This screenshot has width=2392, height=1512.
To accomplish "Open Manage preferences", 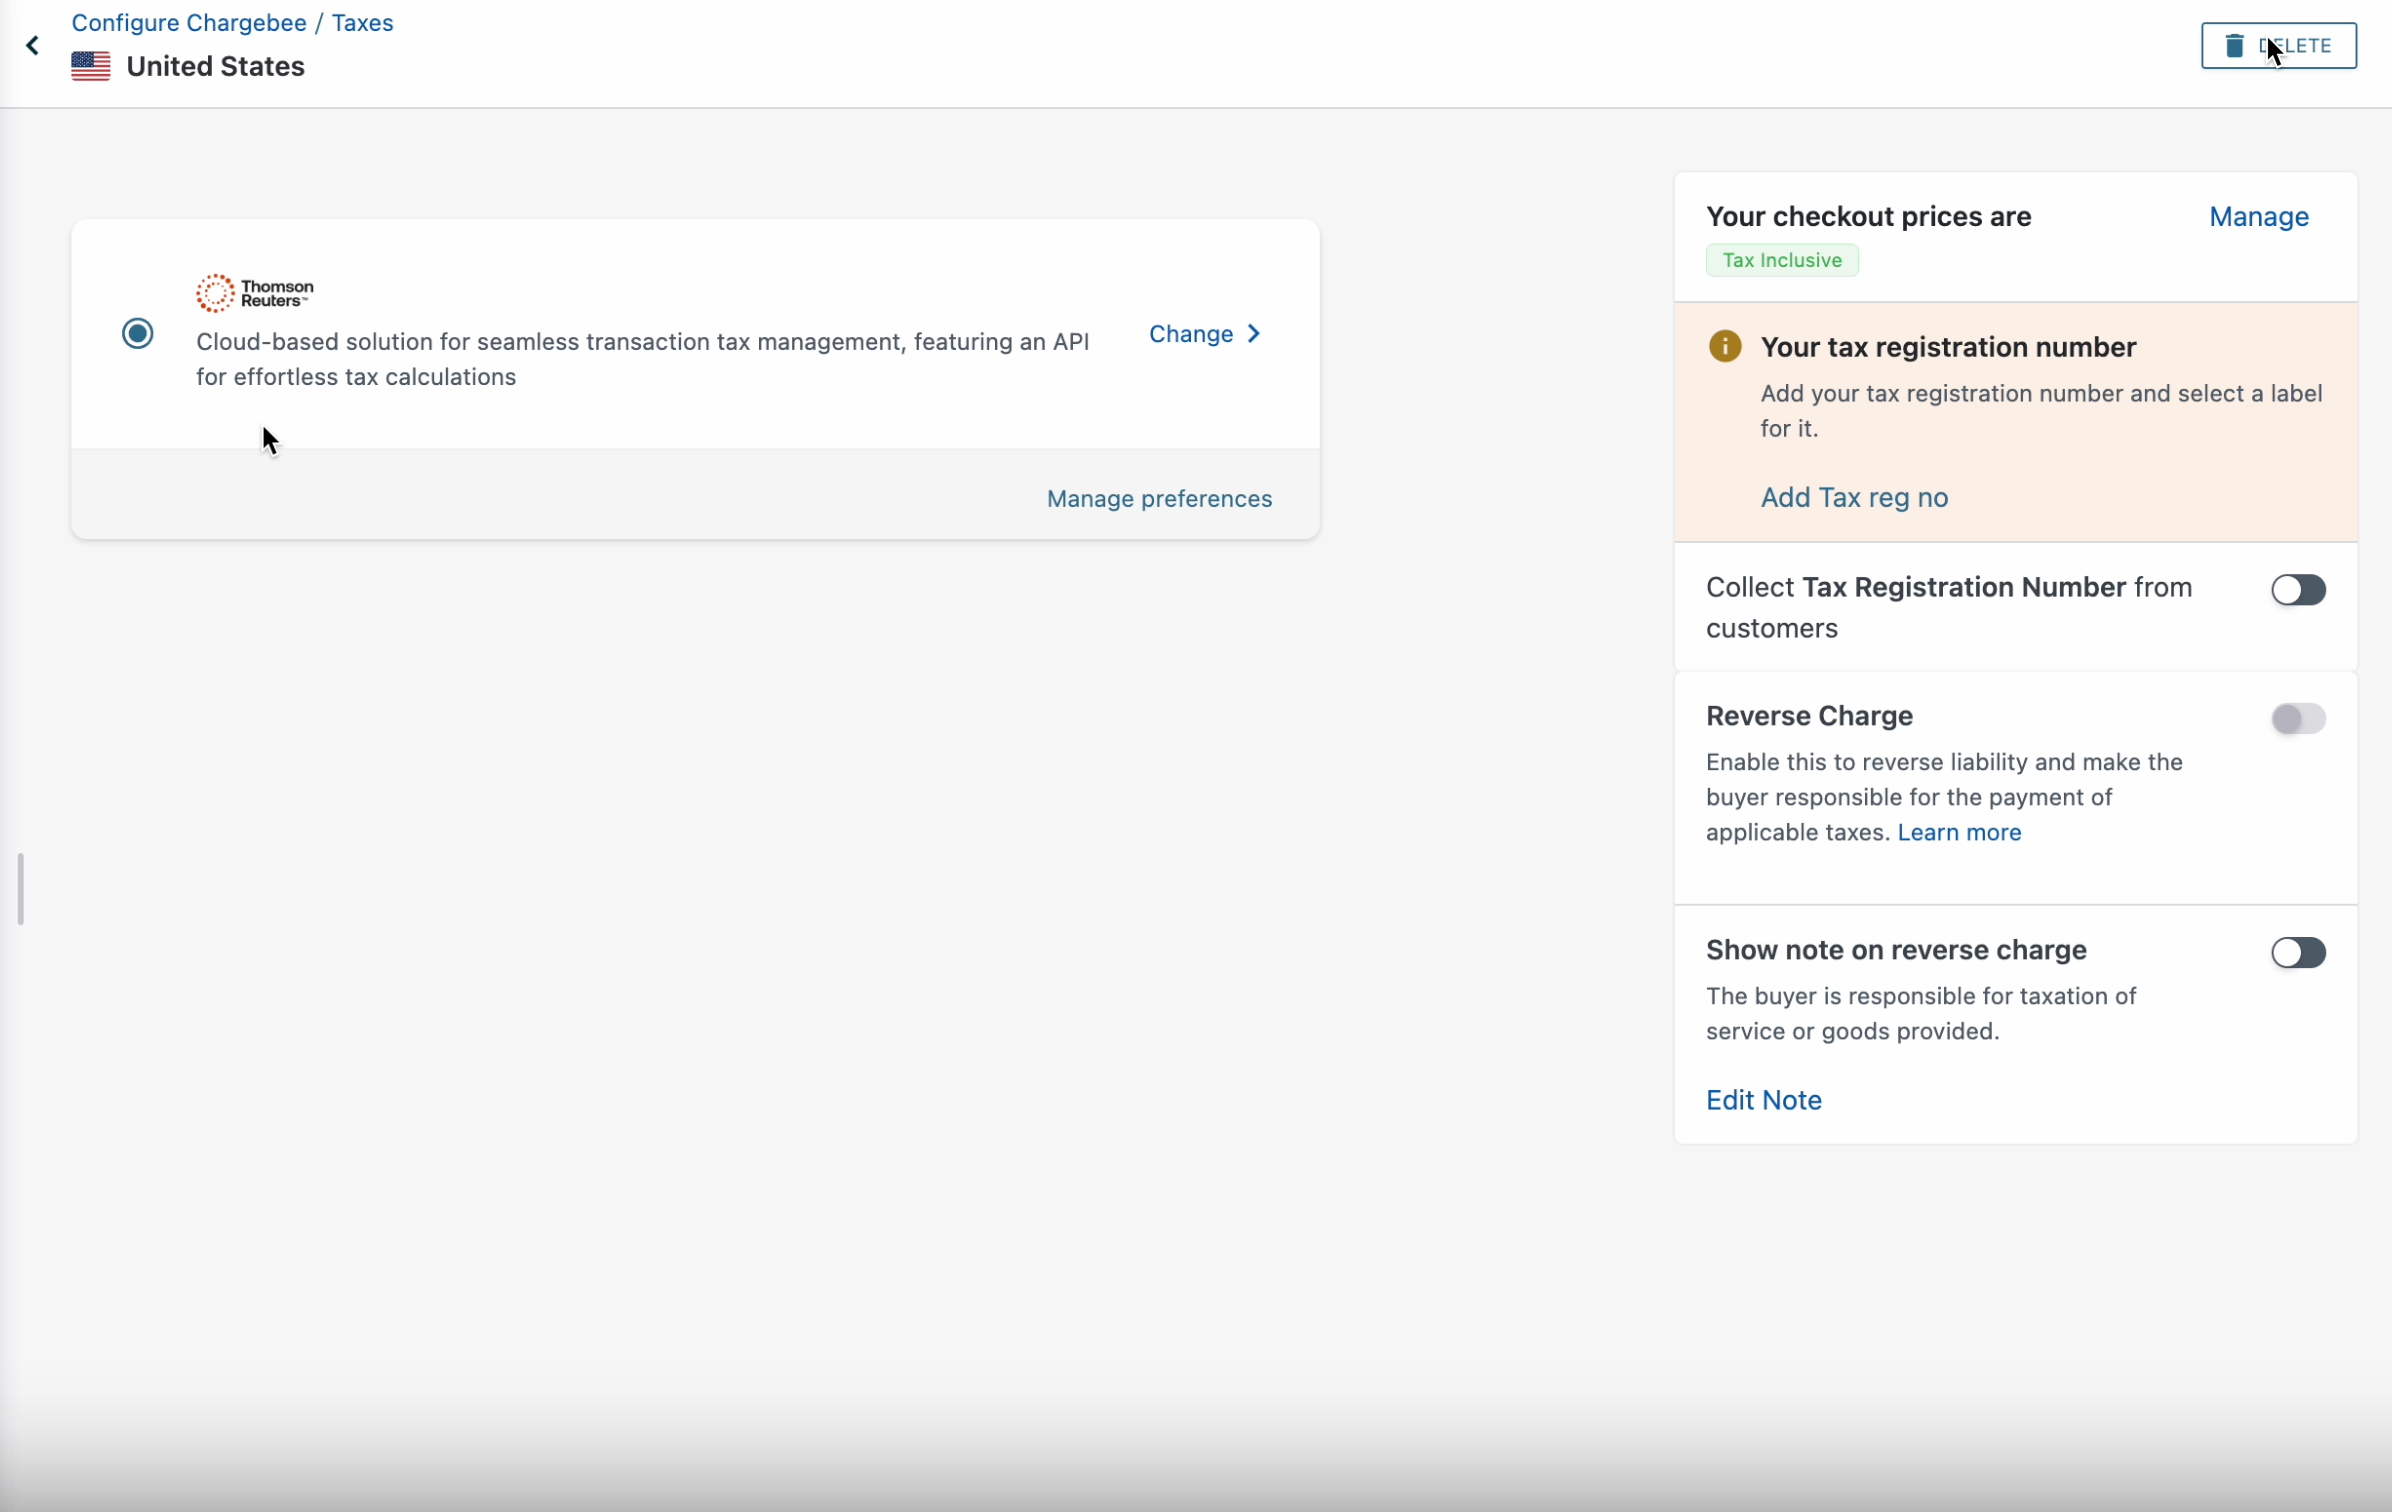I will pos(1159,499).
